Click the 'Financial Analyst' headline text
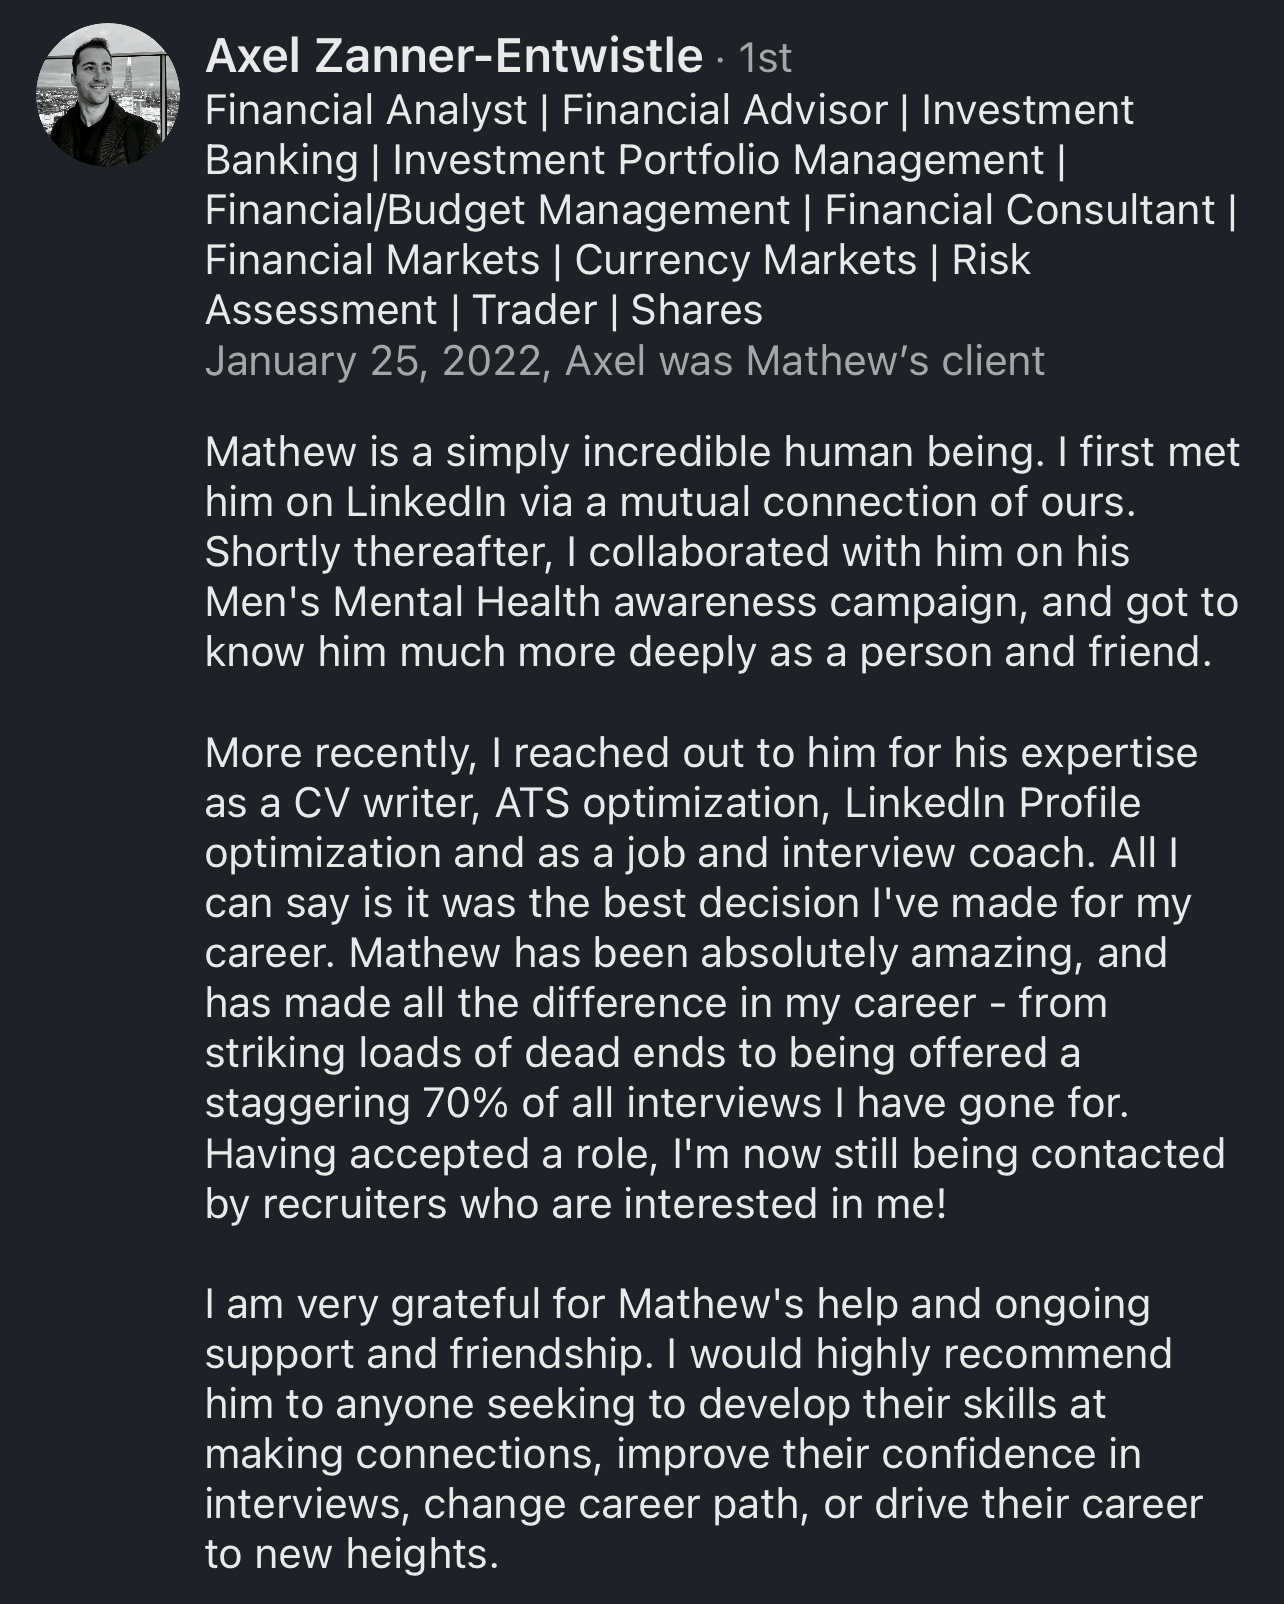The image size is (1284, 1604). 365,110
